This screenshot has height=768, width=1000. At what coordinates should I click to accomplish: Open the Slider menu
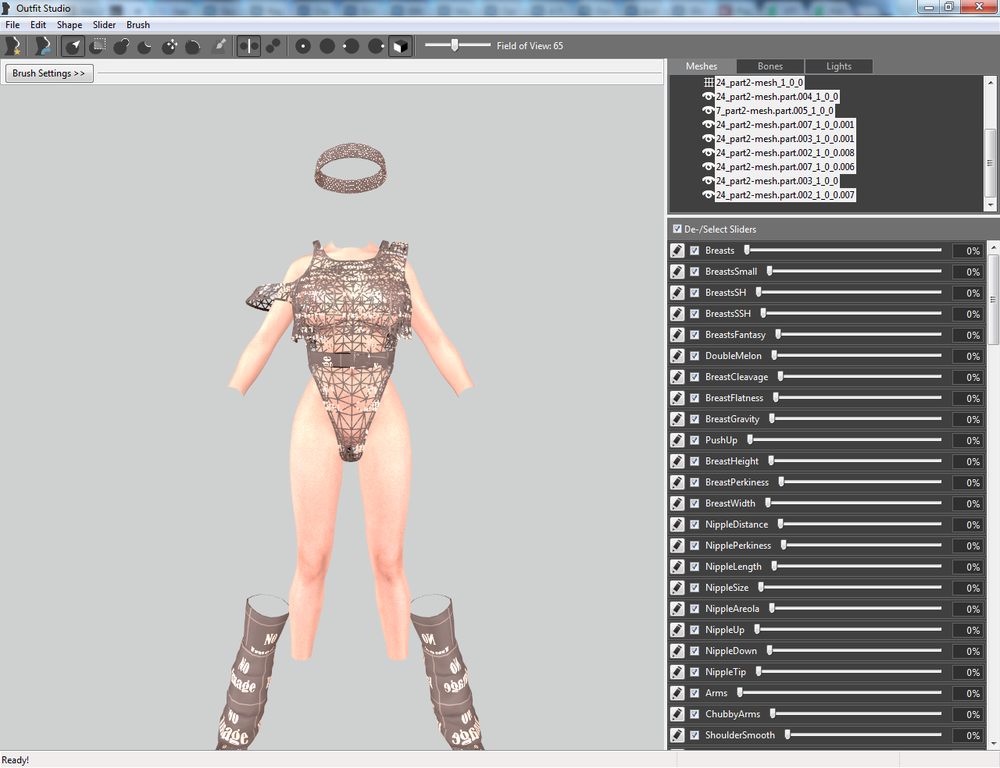104,25
